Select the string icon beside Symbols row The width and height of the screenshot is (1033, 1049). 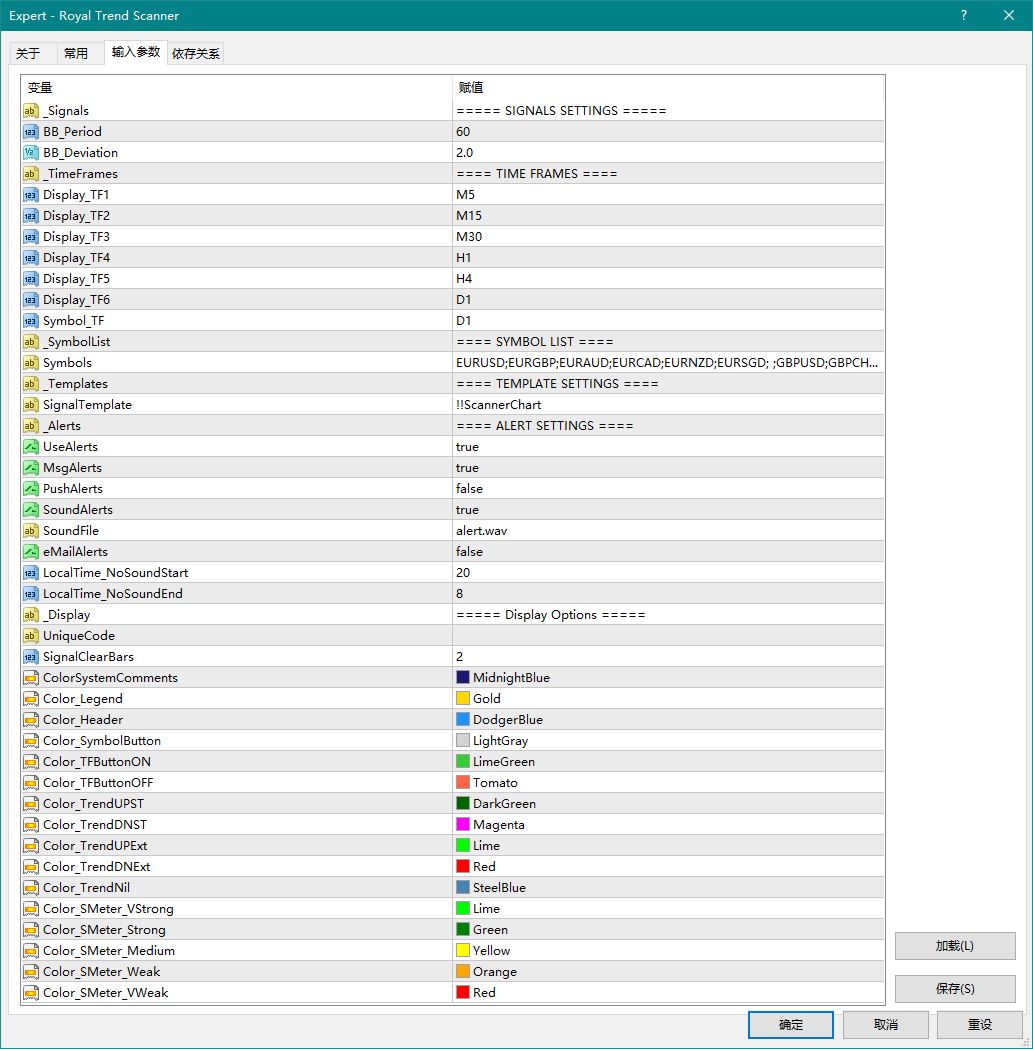(x=31, y=363)
